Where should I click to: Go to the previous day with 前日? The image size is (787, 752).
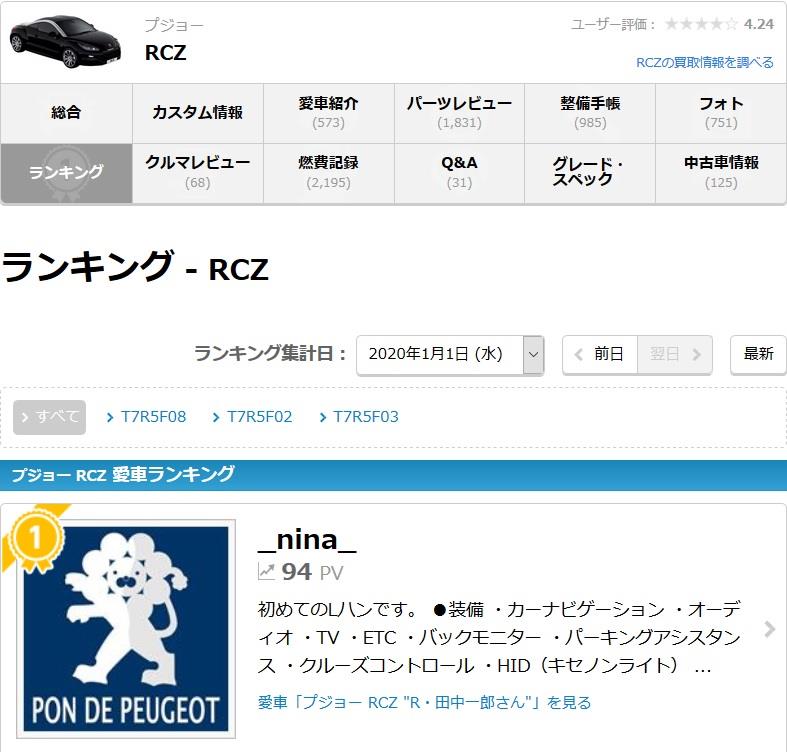click(600, 354)
